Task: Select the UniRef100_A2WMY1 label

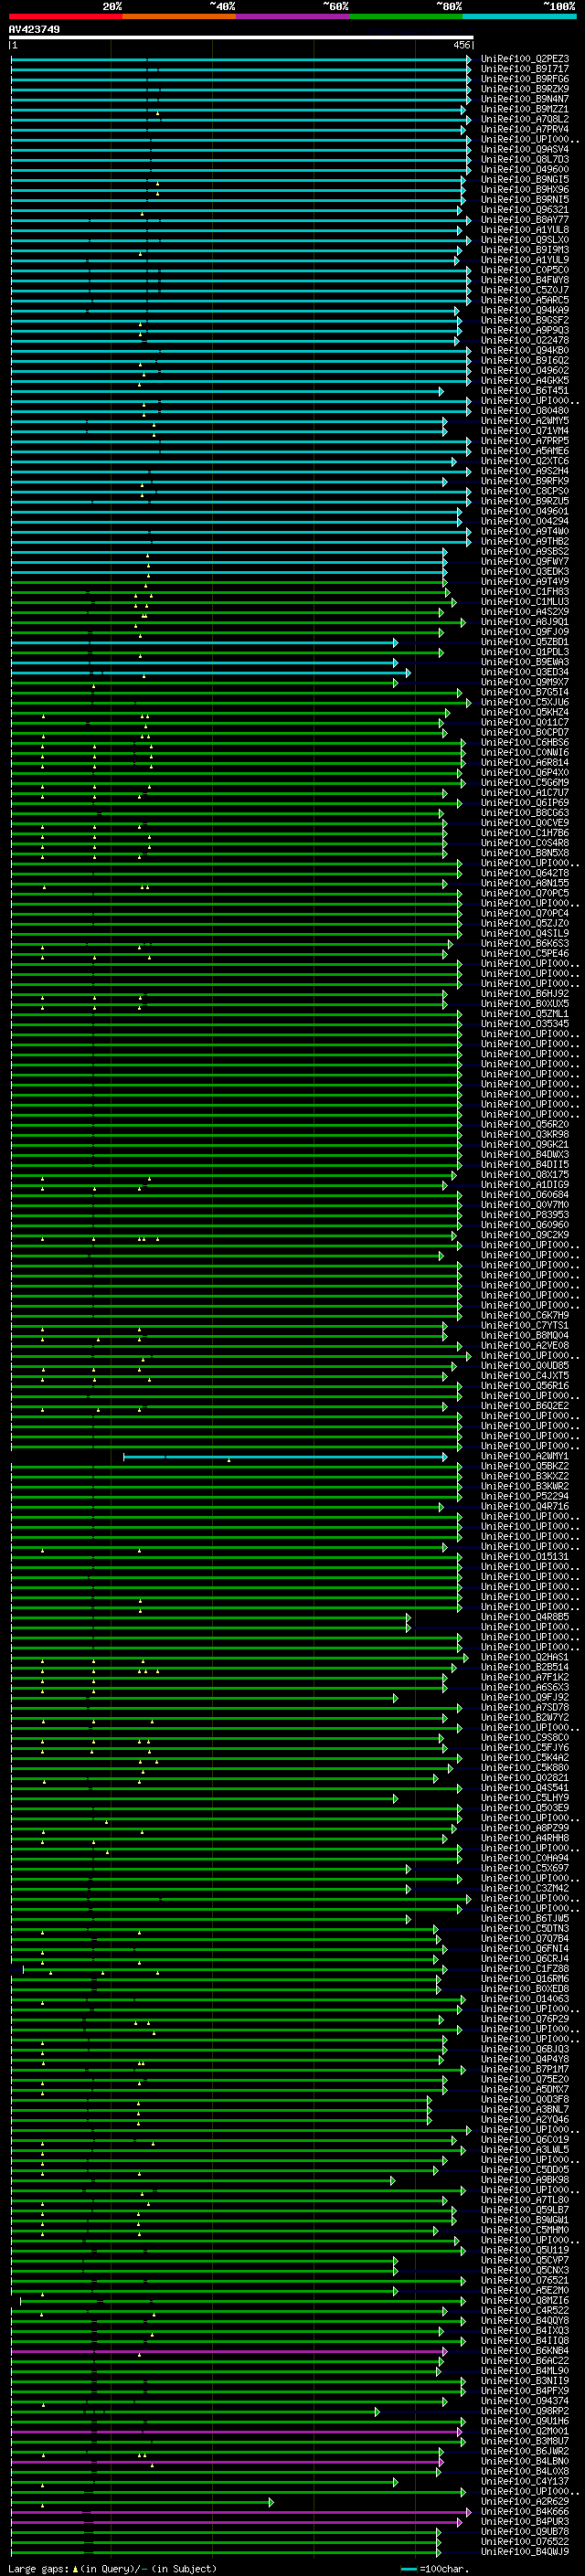Action: pos(524,1456)
